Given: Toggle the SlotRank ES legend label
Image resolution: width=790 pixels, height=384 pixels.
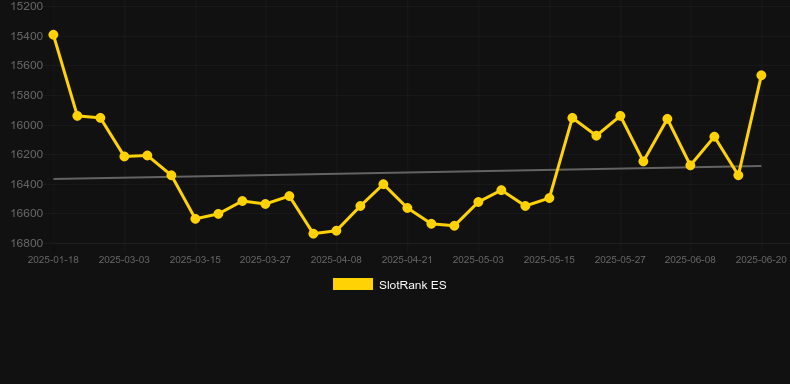Looking at the screenshot, I should click(413, 285).
